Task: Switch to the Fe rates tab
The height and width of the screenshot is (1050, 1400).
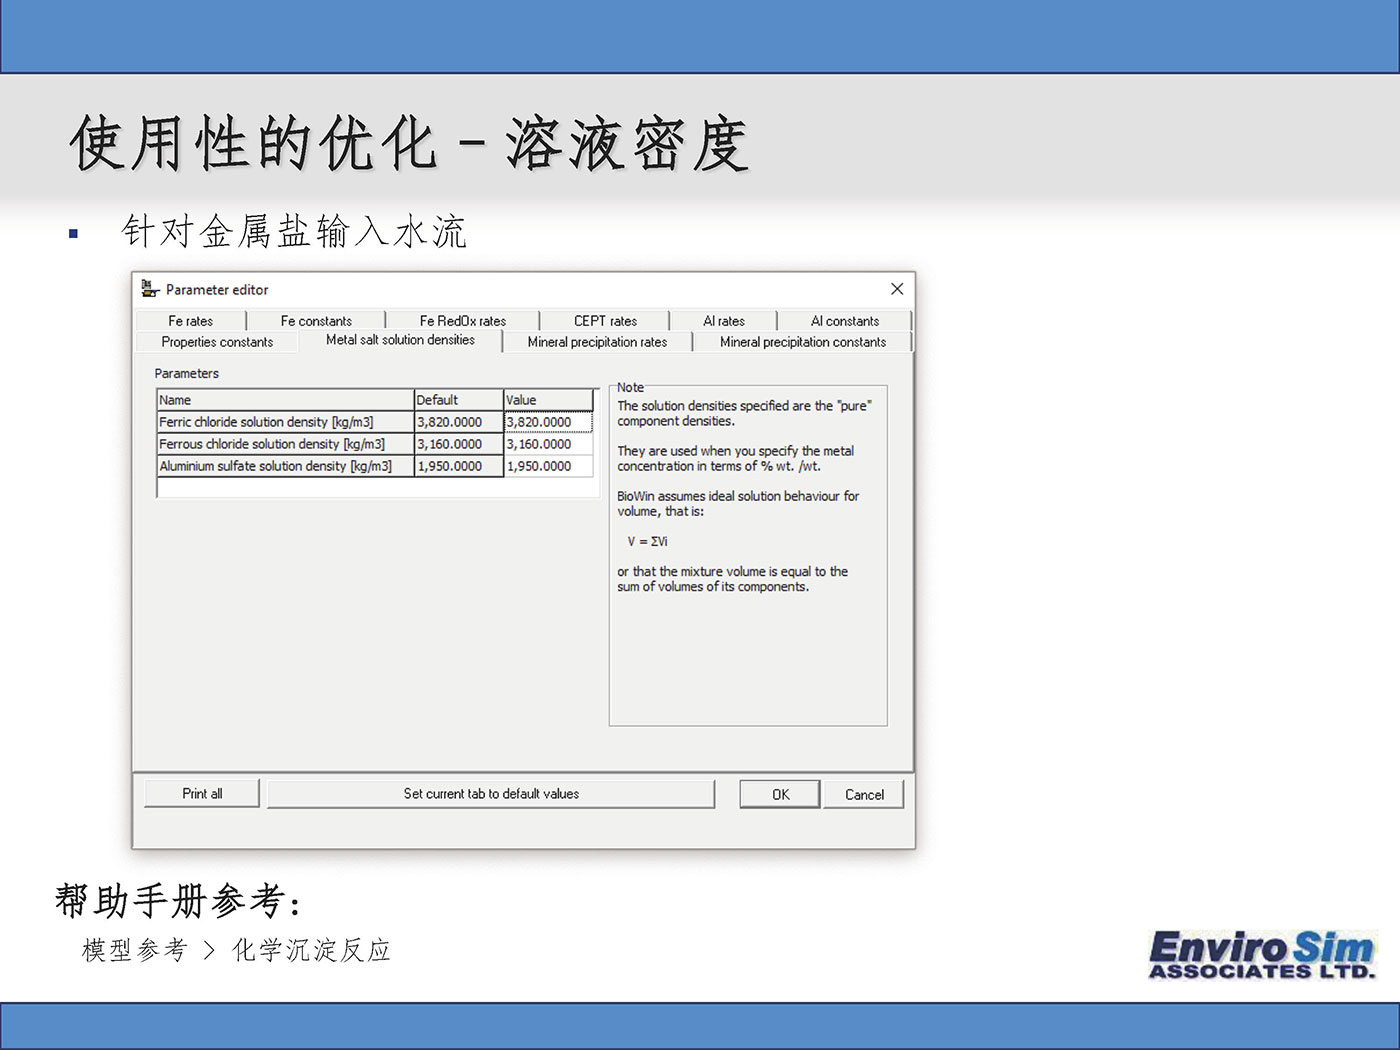Action: click(190, 321)
